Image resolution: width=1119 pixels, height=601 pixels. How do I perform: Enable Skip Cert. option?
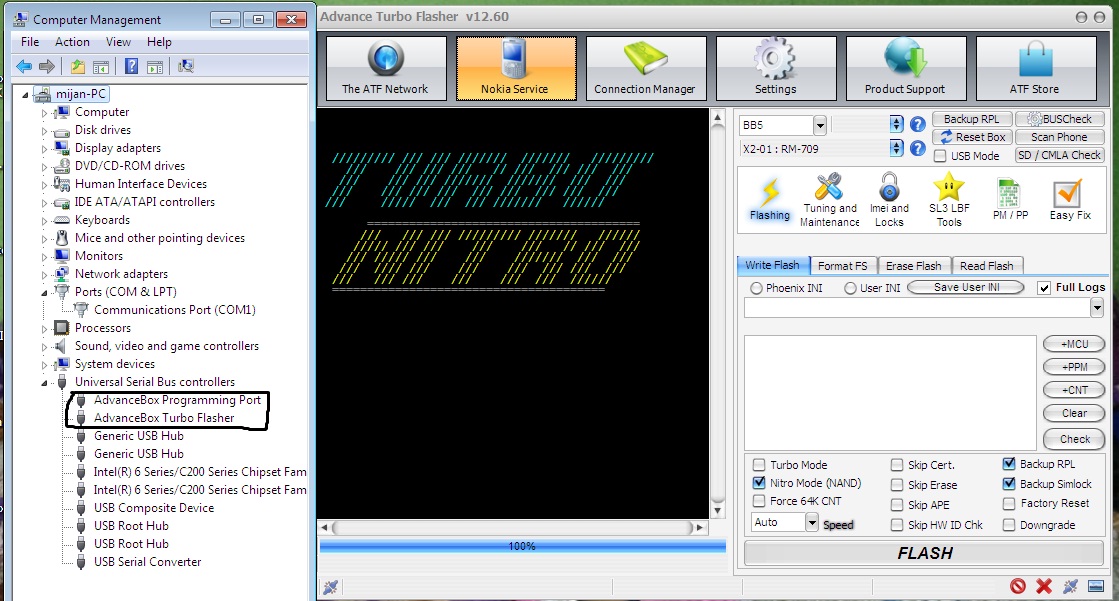click(897, 465)
